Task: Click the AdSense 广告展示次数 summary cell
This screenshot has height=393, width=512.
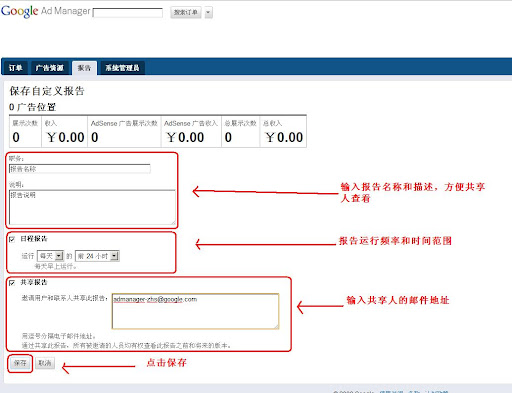Action: coord(124,131)
